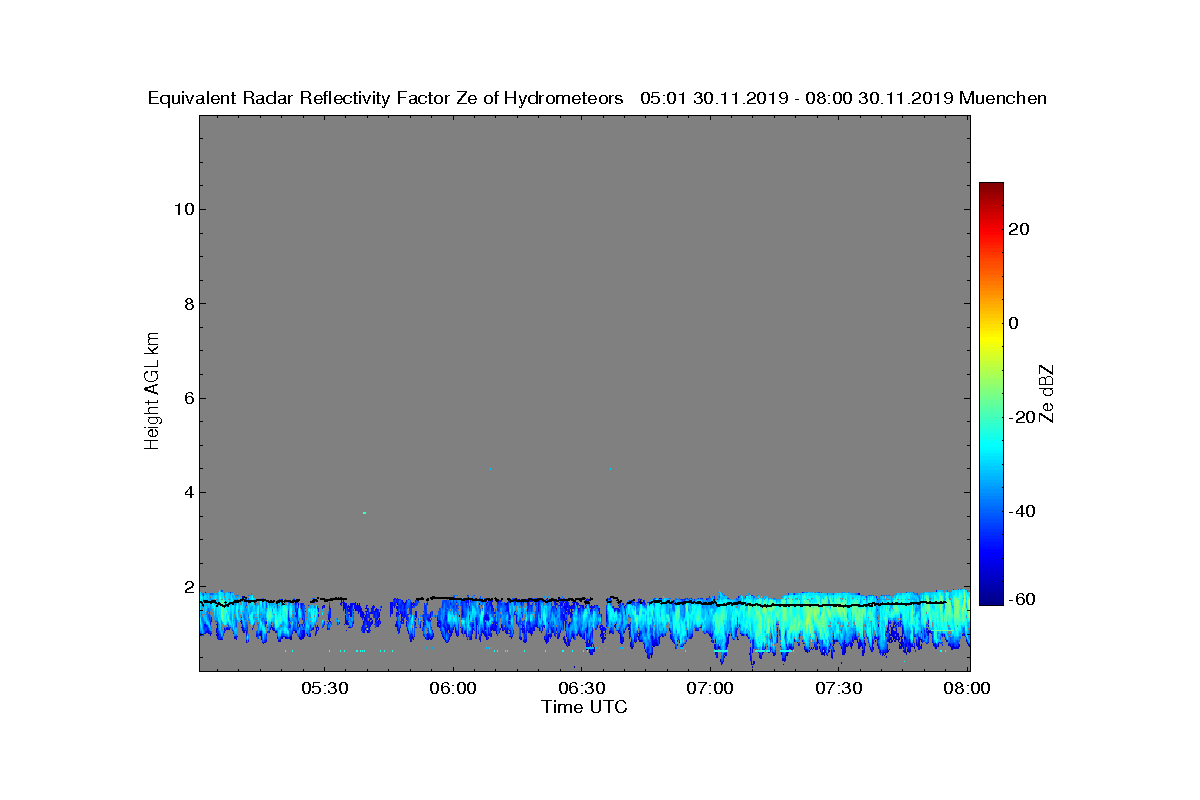The height and width of the screenshot is (800, 1200).
Task: Click the 05:30 time tick label
Action: click(323, 688)
